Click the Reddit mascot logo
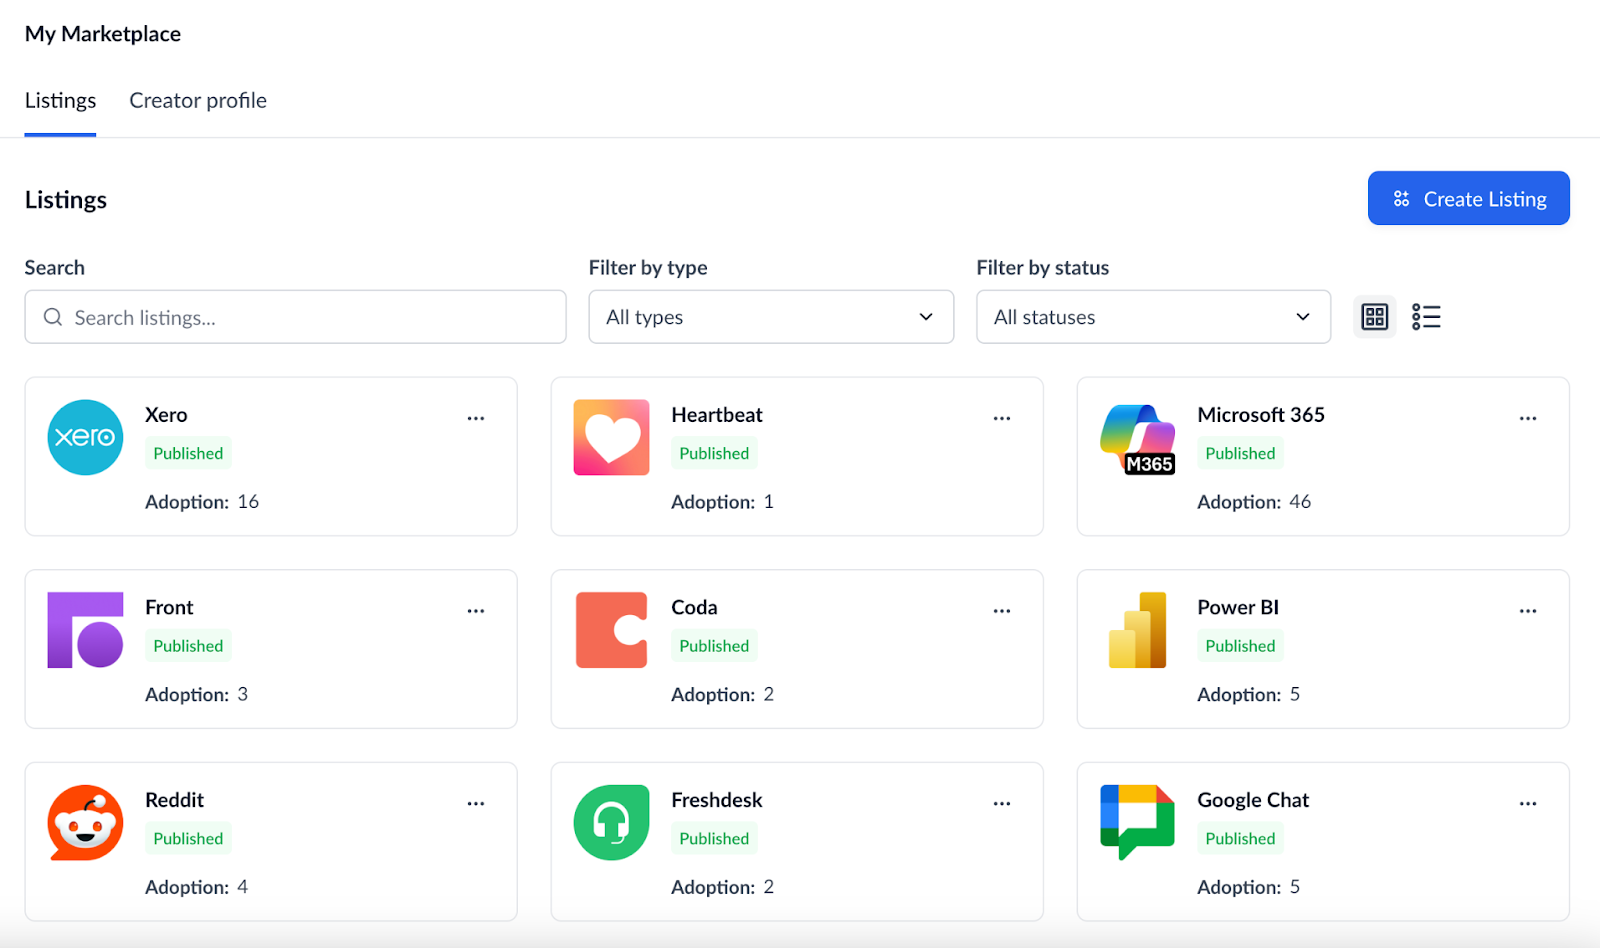The width and height of the screenshot is (1600, 948). click(85, 822)
